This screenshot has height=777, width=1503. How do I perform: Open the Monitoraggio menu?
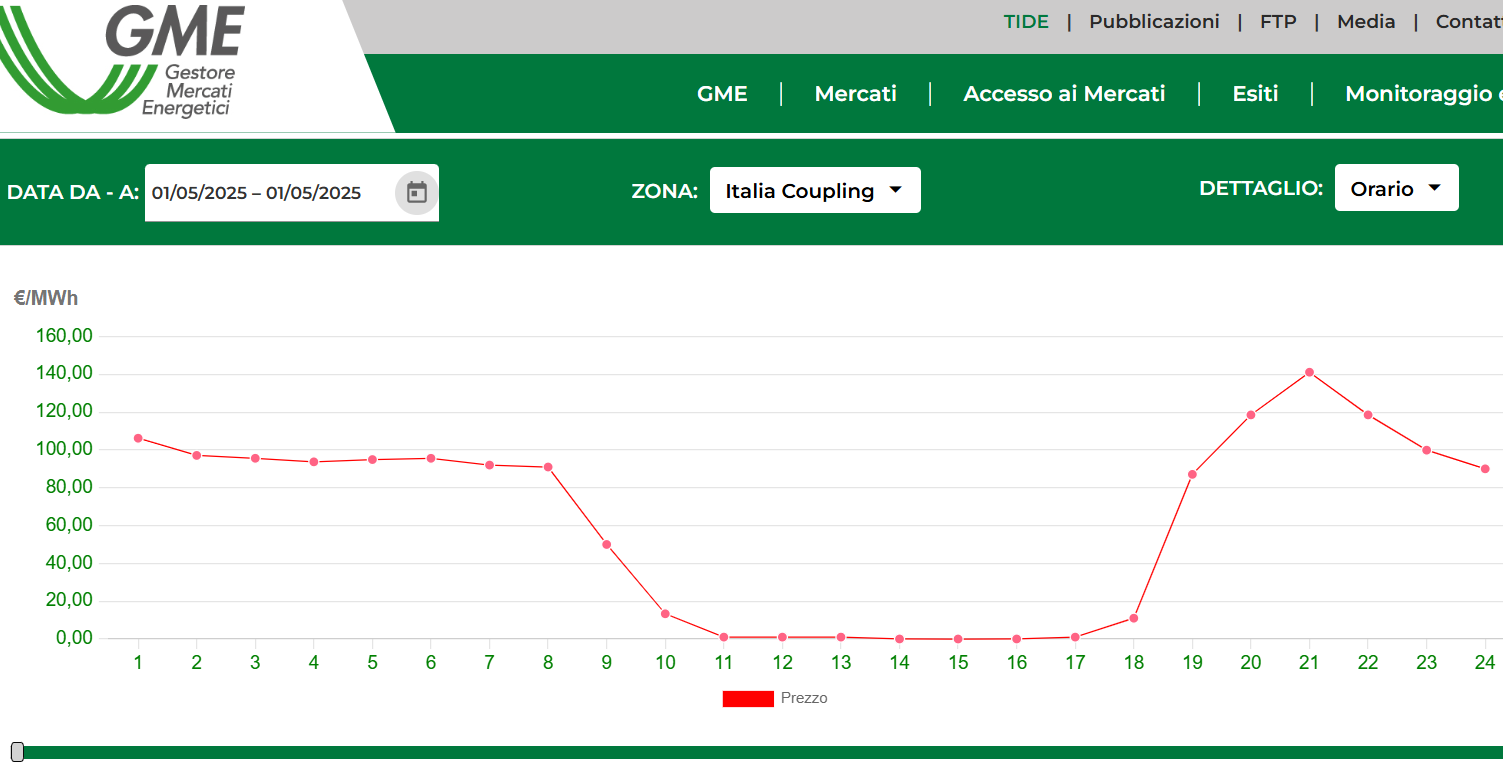point(1422,94)
